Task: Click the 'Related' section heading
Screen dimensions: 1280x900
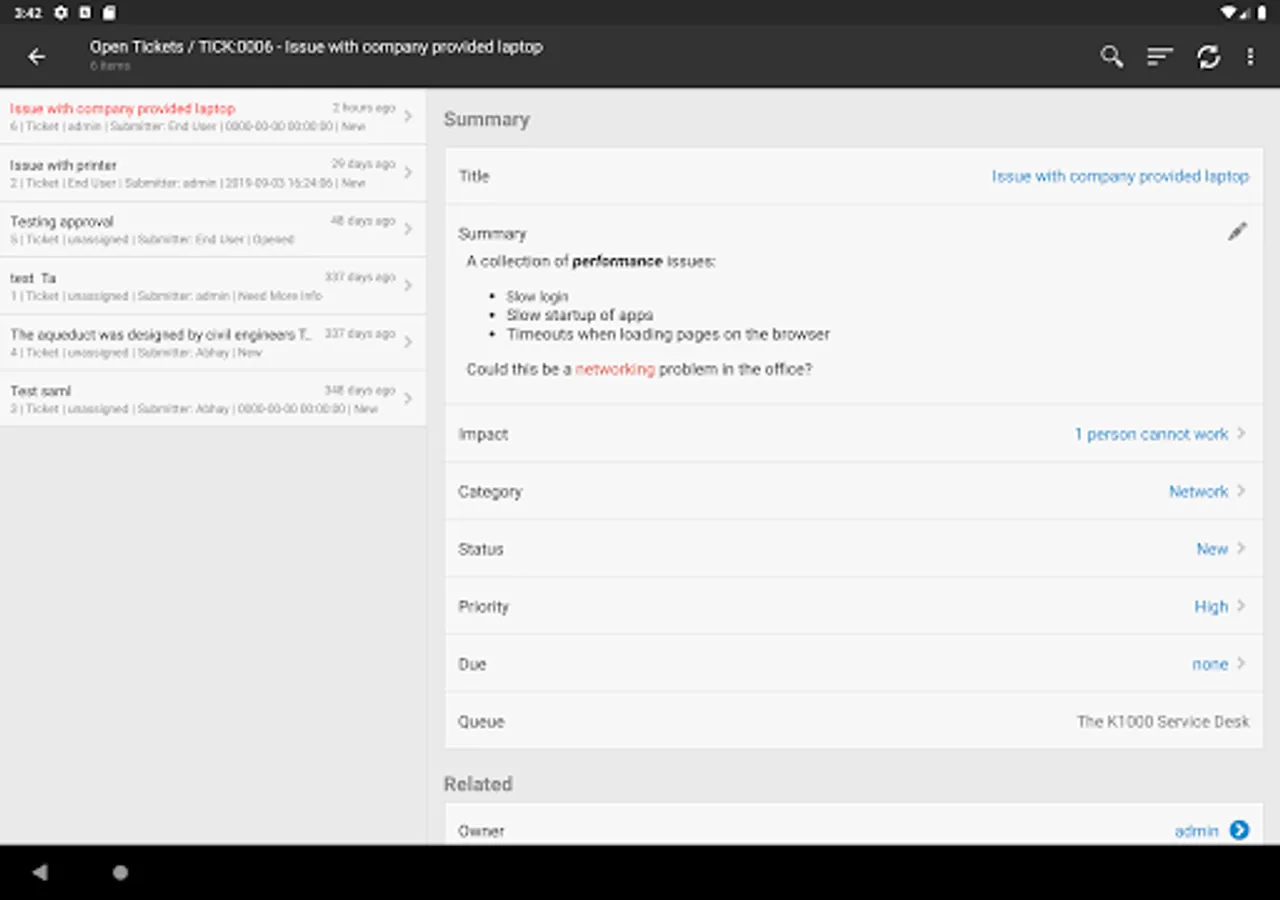Action: tap(478, 784)
